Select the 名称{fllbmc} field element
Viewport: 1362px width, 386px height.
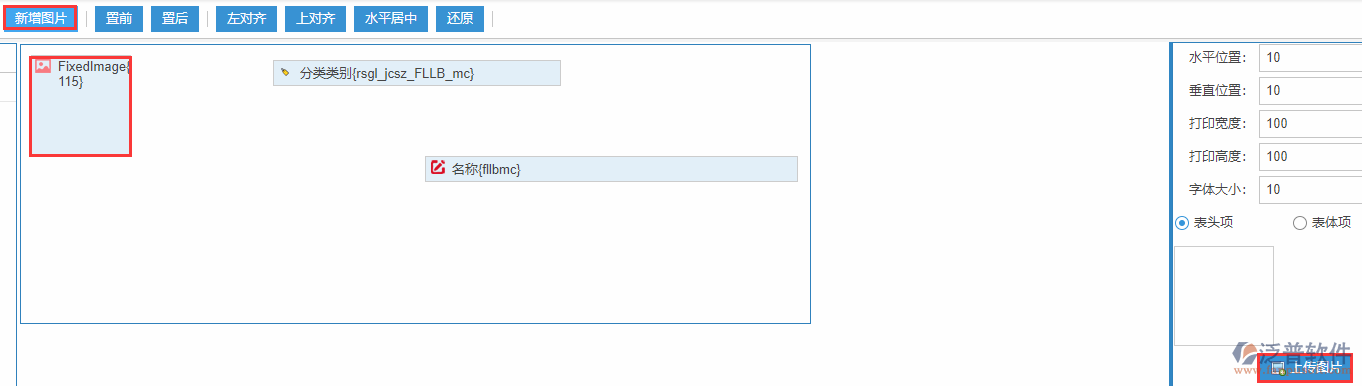point(611,169)
